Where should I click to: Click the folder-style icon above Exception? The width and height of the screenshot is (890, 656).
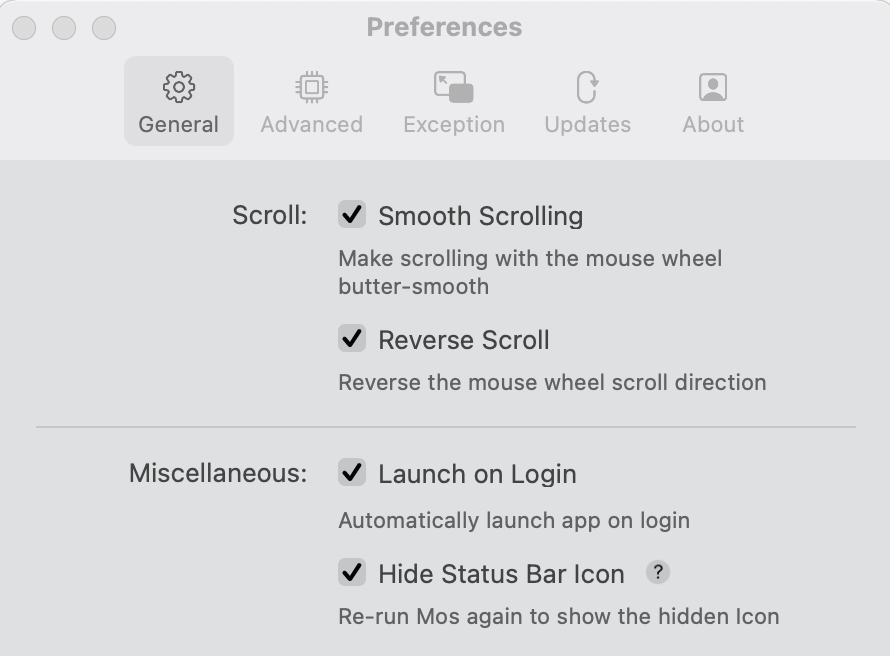[454, 87]
